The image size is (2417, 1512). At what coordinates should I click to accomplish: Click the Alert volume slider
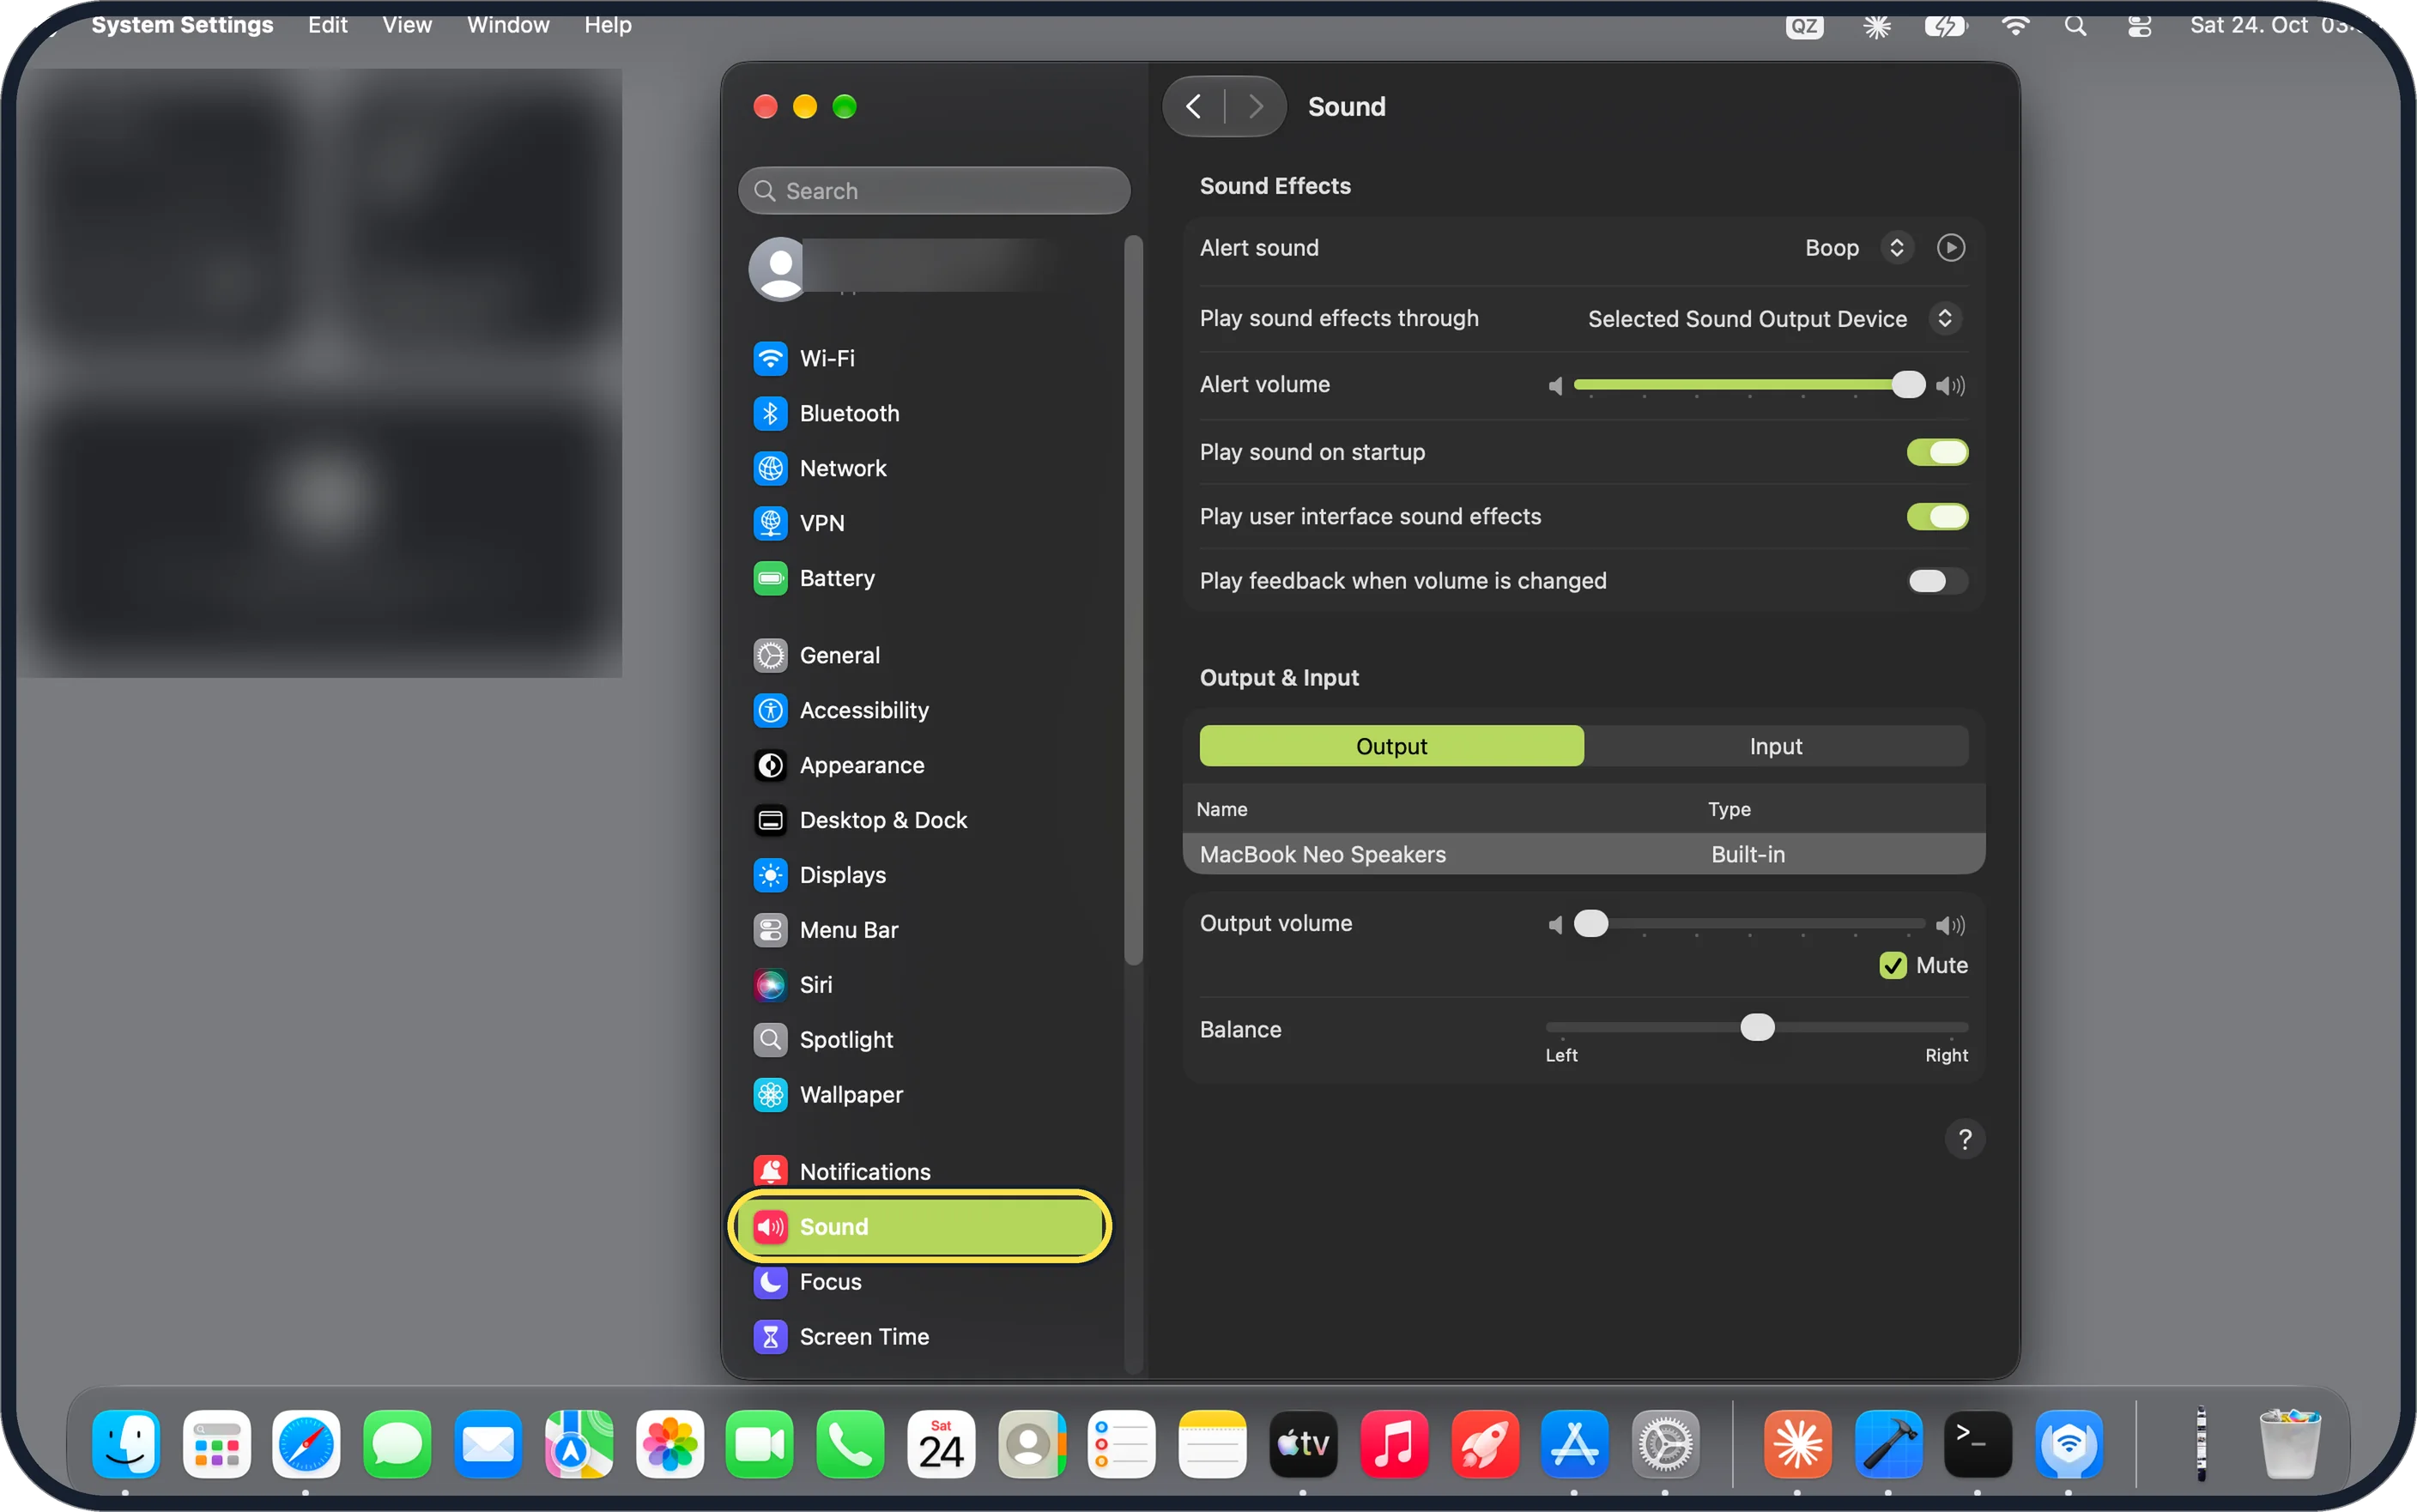(1748, 385)
